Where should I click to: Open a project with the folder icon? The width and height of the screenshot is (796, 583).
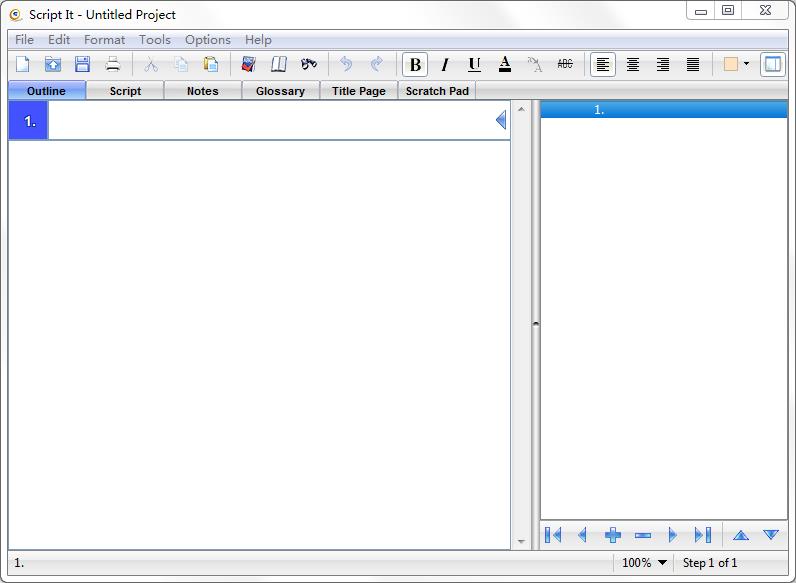(x=53, y=64)
